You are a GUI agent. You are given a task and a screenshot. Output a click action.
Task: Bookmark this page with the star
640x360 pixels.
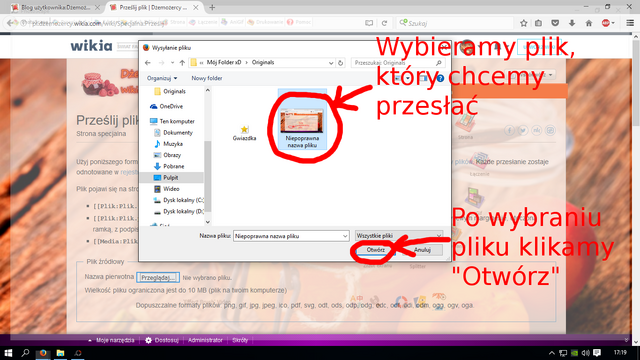[524, 23]
